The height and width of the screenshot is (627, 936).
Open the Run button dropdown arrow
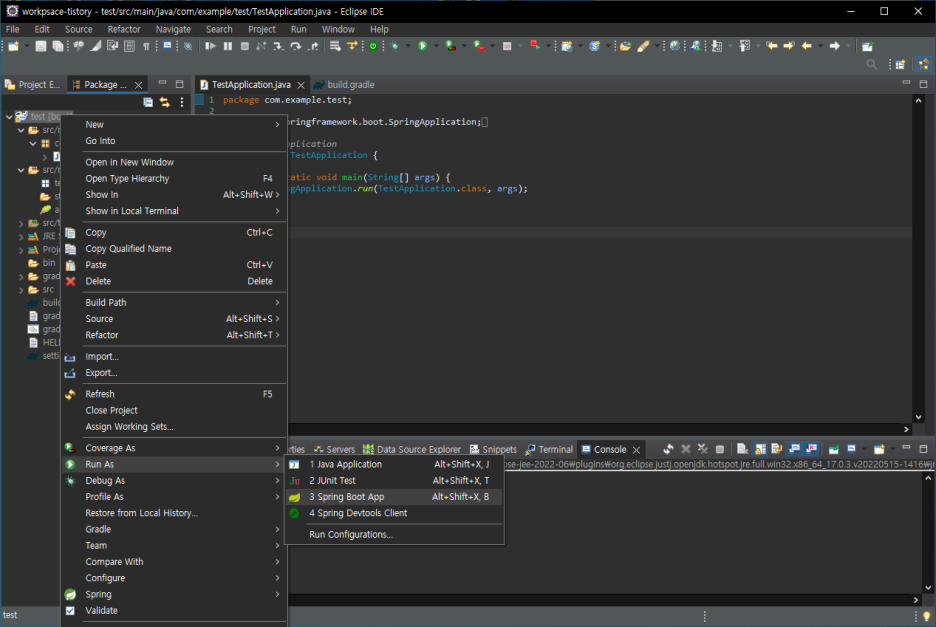436,46
